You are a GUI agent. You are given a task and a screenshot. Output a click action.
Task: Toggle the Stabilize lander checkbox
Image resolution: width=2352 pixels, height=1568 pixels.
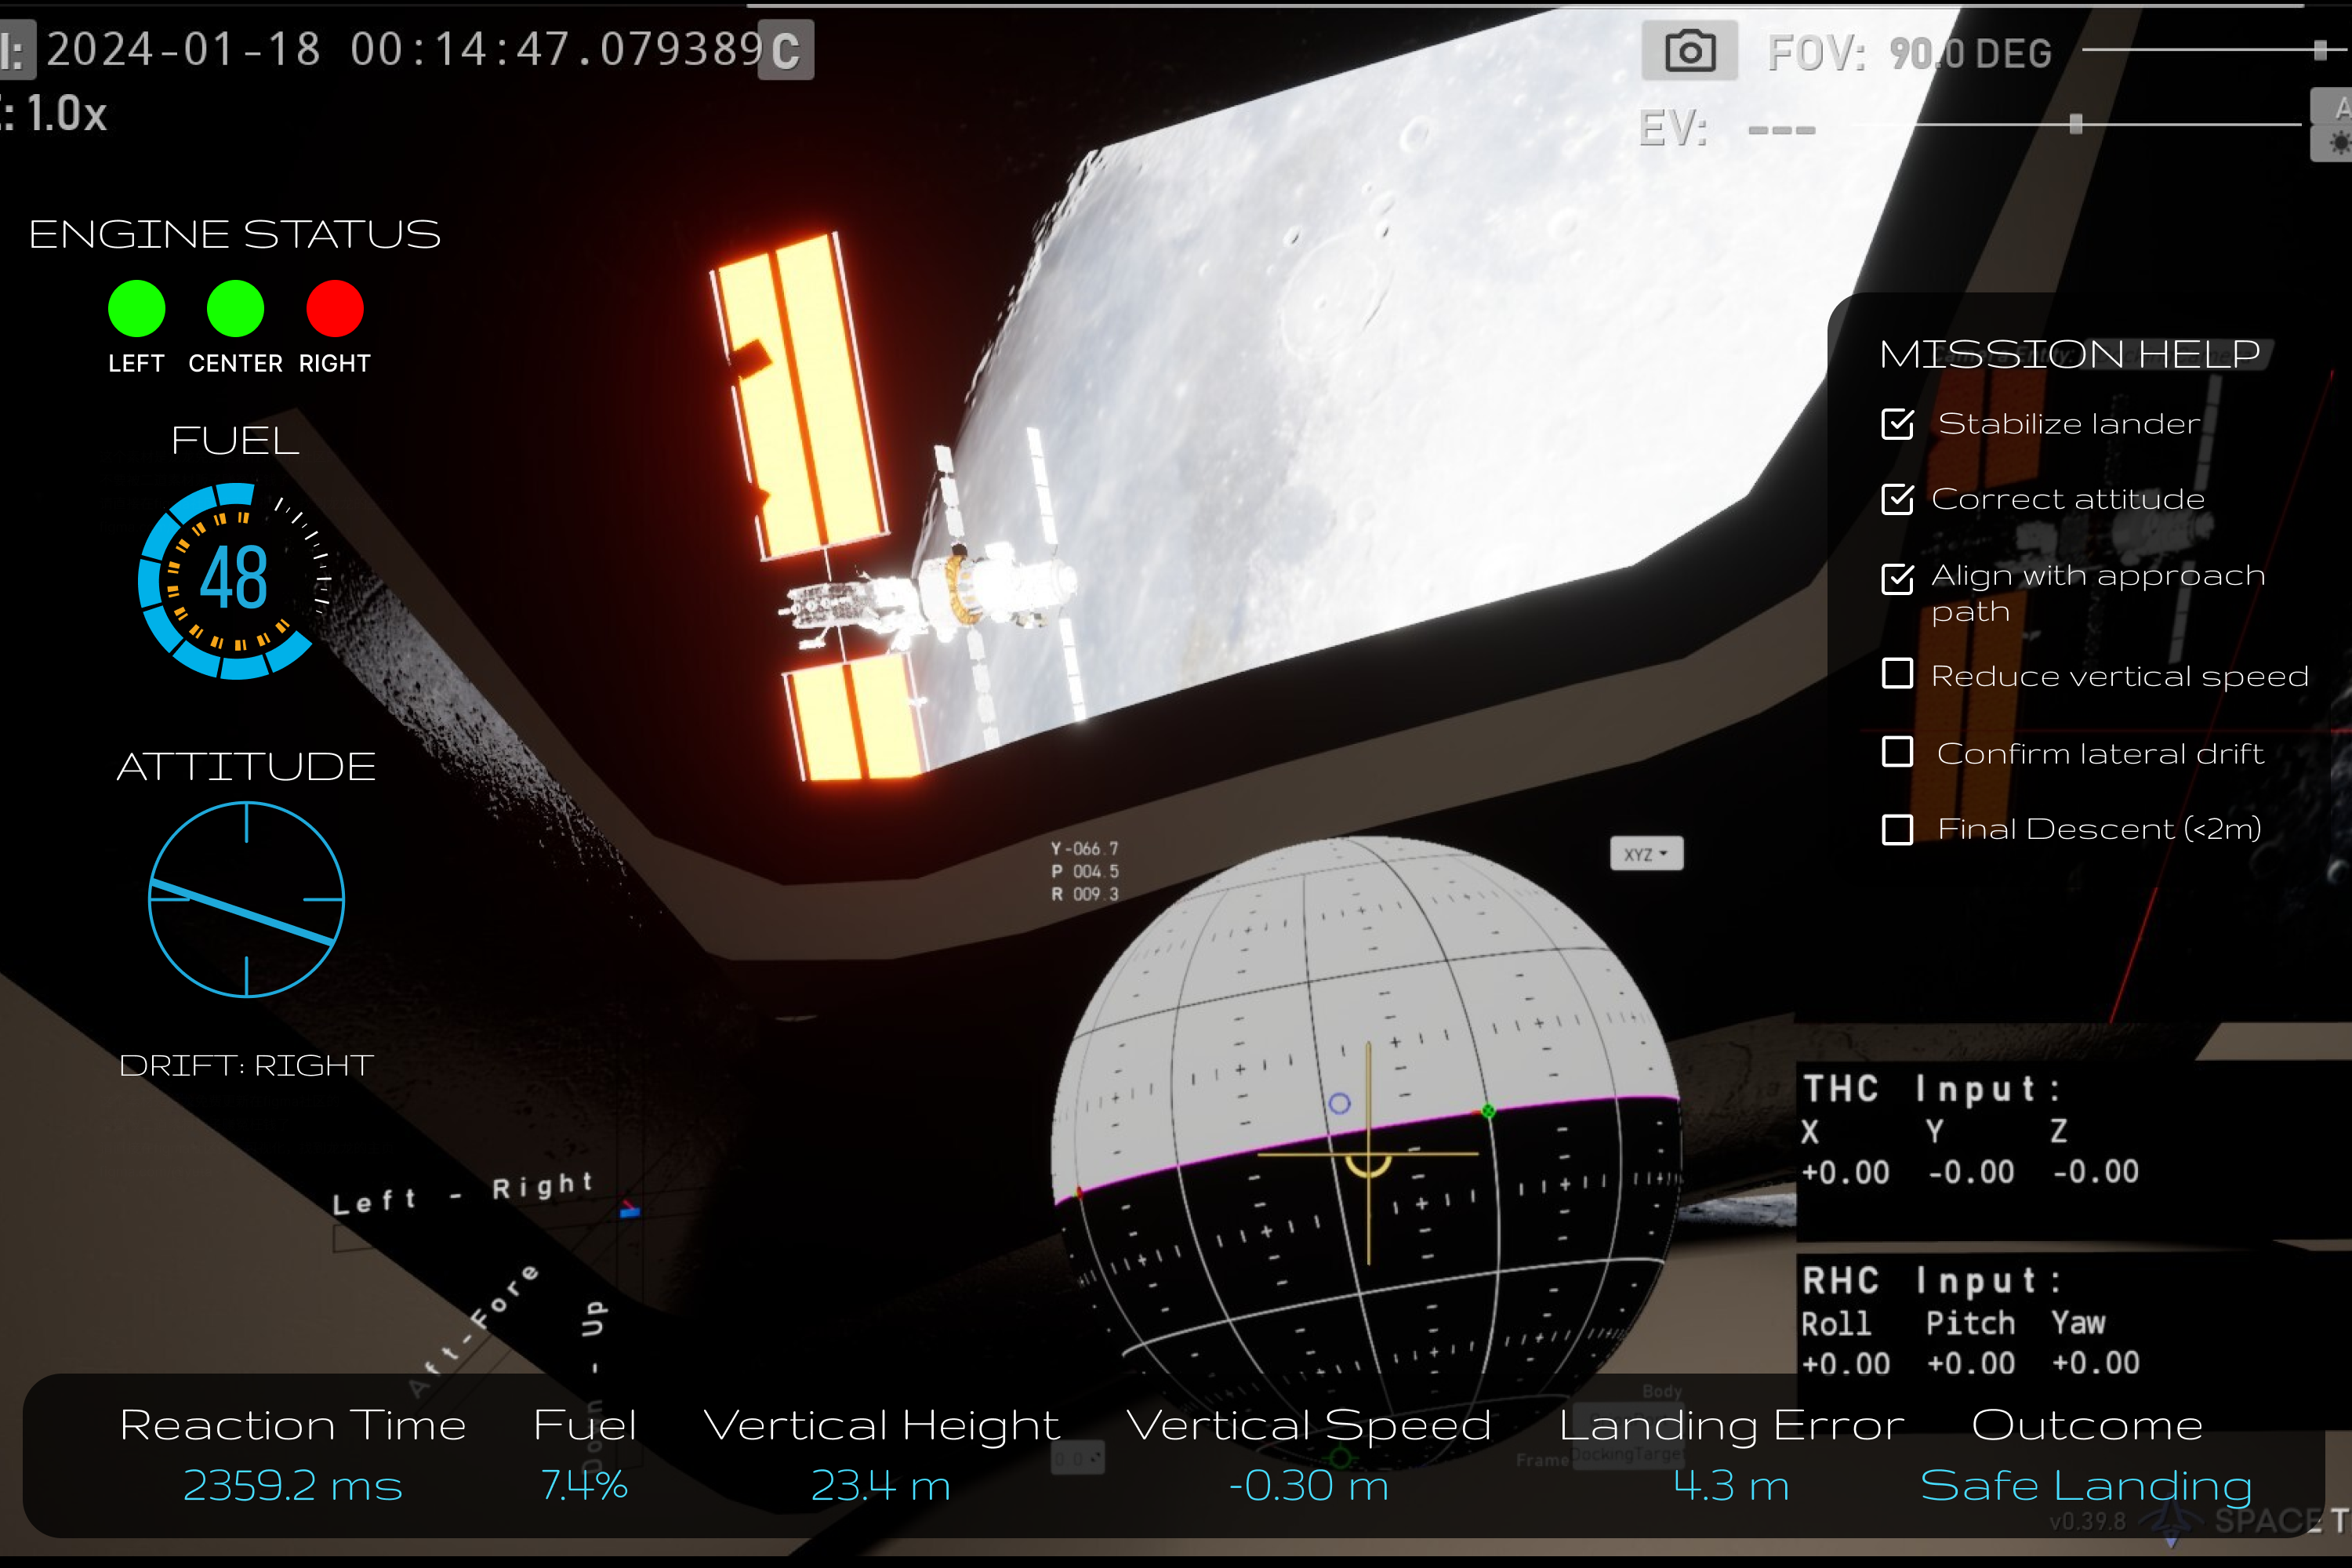click(1897, 424)
